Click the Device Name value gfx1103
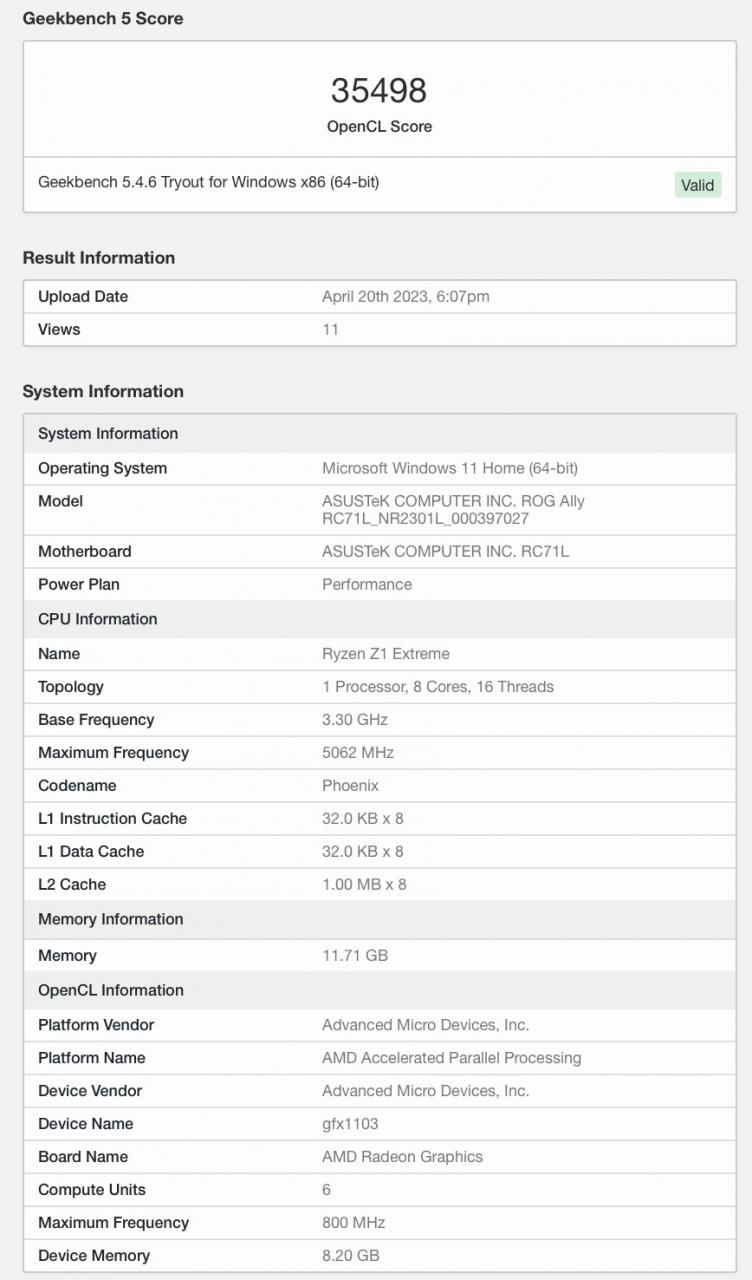Screen dimensions: 752x1280 coord(350,1123)
